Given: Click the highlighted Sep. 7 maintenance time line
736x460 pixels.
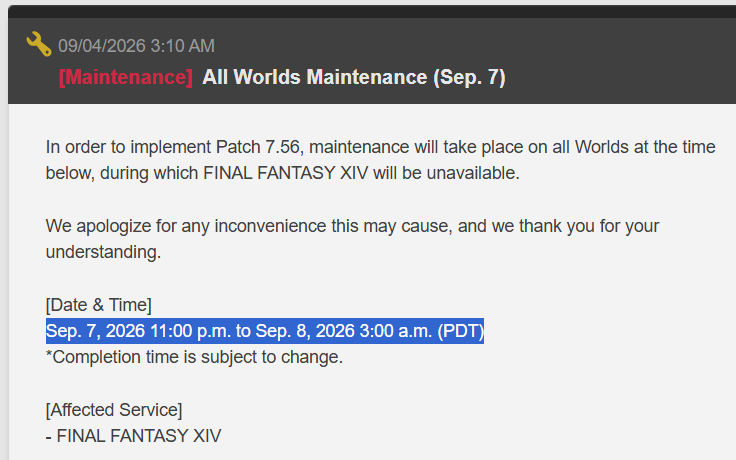Looking at the screenshot, I should click(265, 331).
